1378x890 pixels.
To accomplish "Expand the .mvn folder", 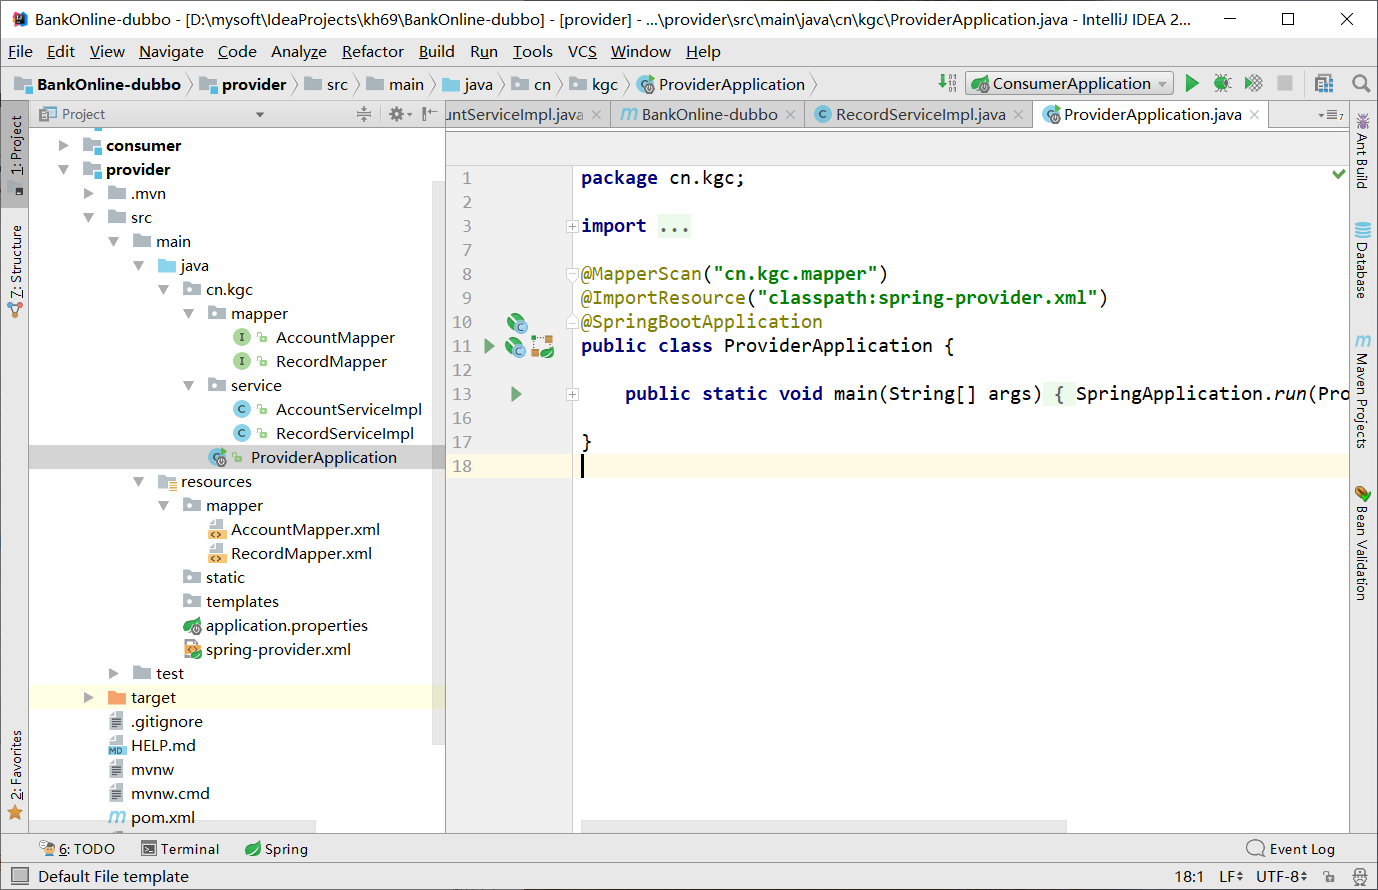I will click(89, 194).
